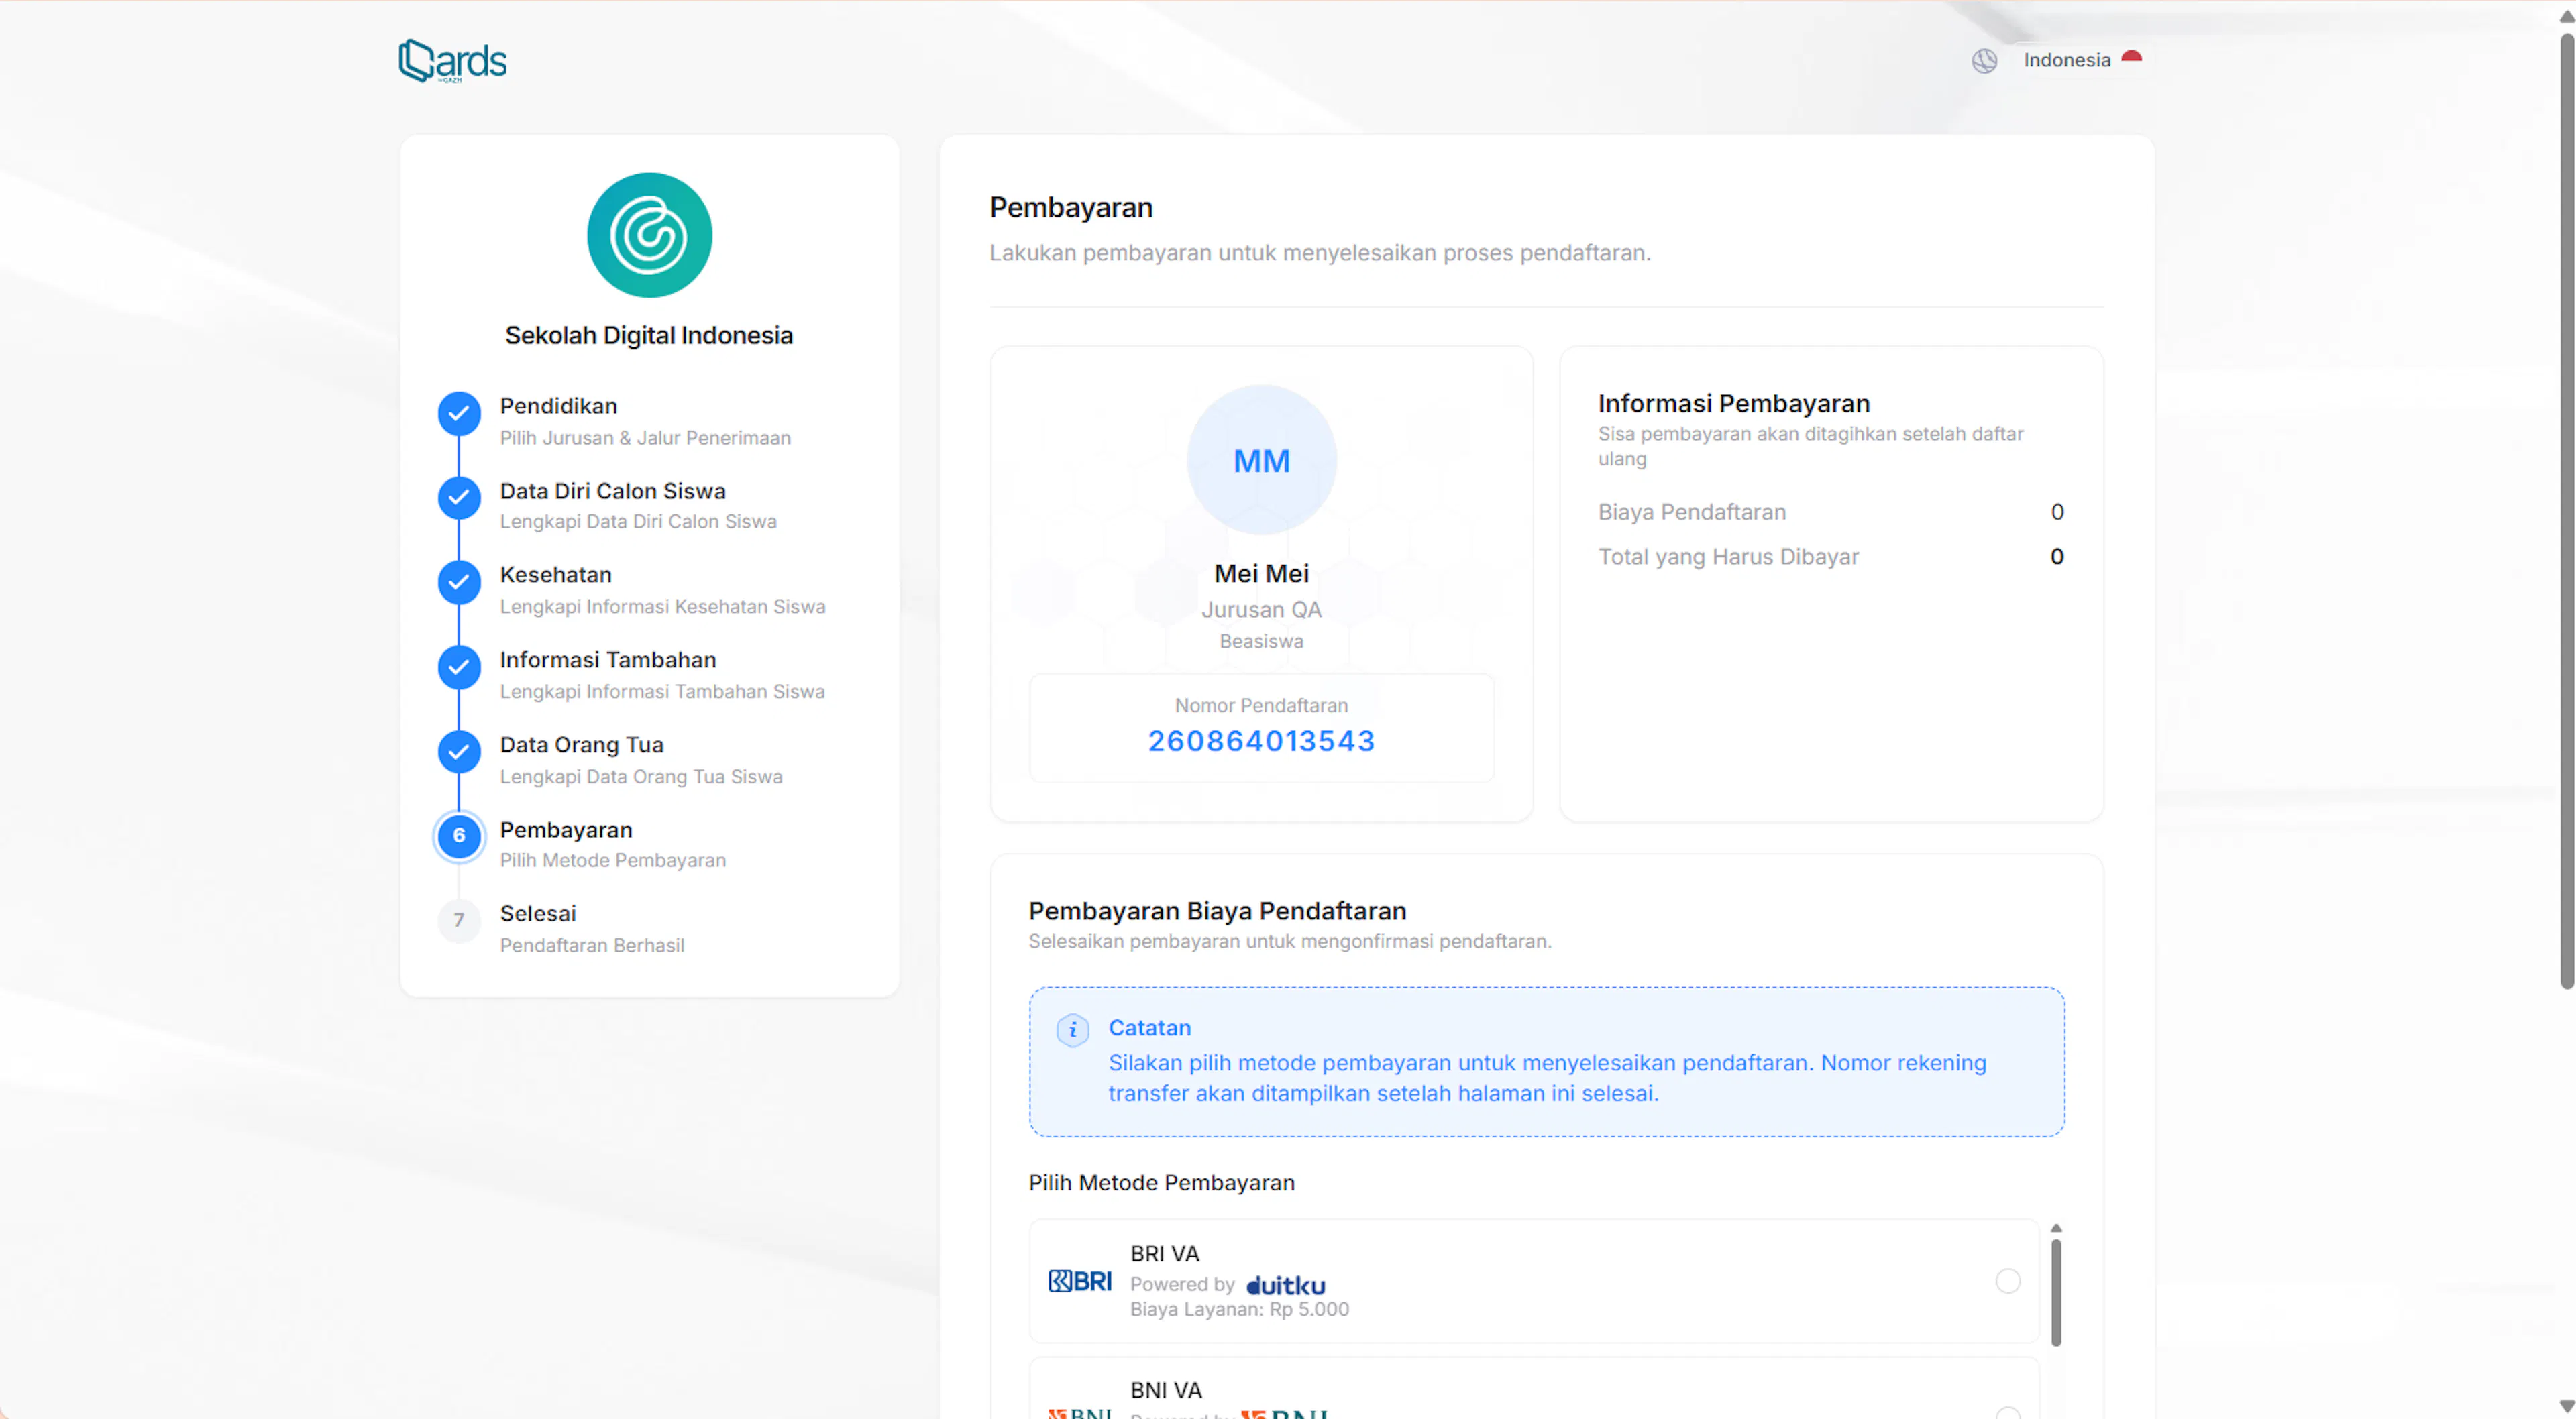Click the Pembayaran Biaya Pendaftaran heading
Viewport: 2576px width, 1419px height.
[x=1217, y=912]
